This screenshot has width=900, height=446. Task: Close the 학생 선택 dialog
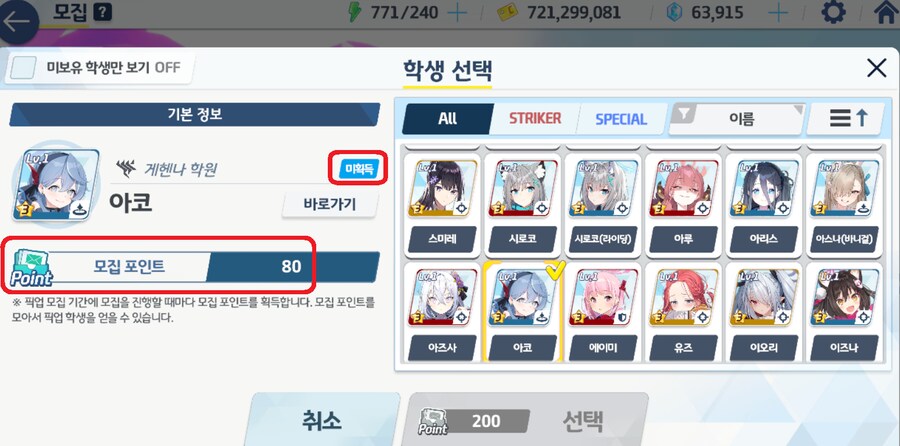click(876, 68)
